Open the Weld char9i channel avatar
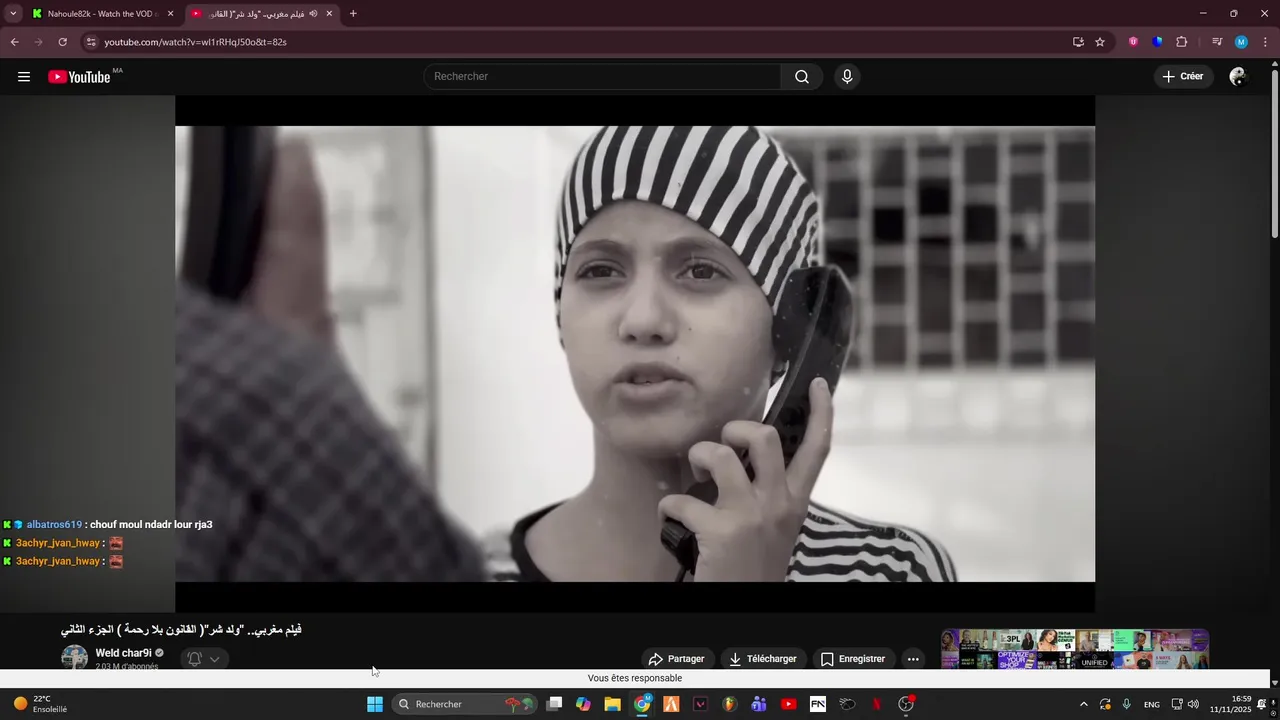The image size is (1280, 720). tap(75, 657)
